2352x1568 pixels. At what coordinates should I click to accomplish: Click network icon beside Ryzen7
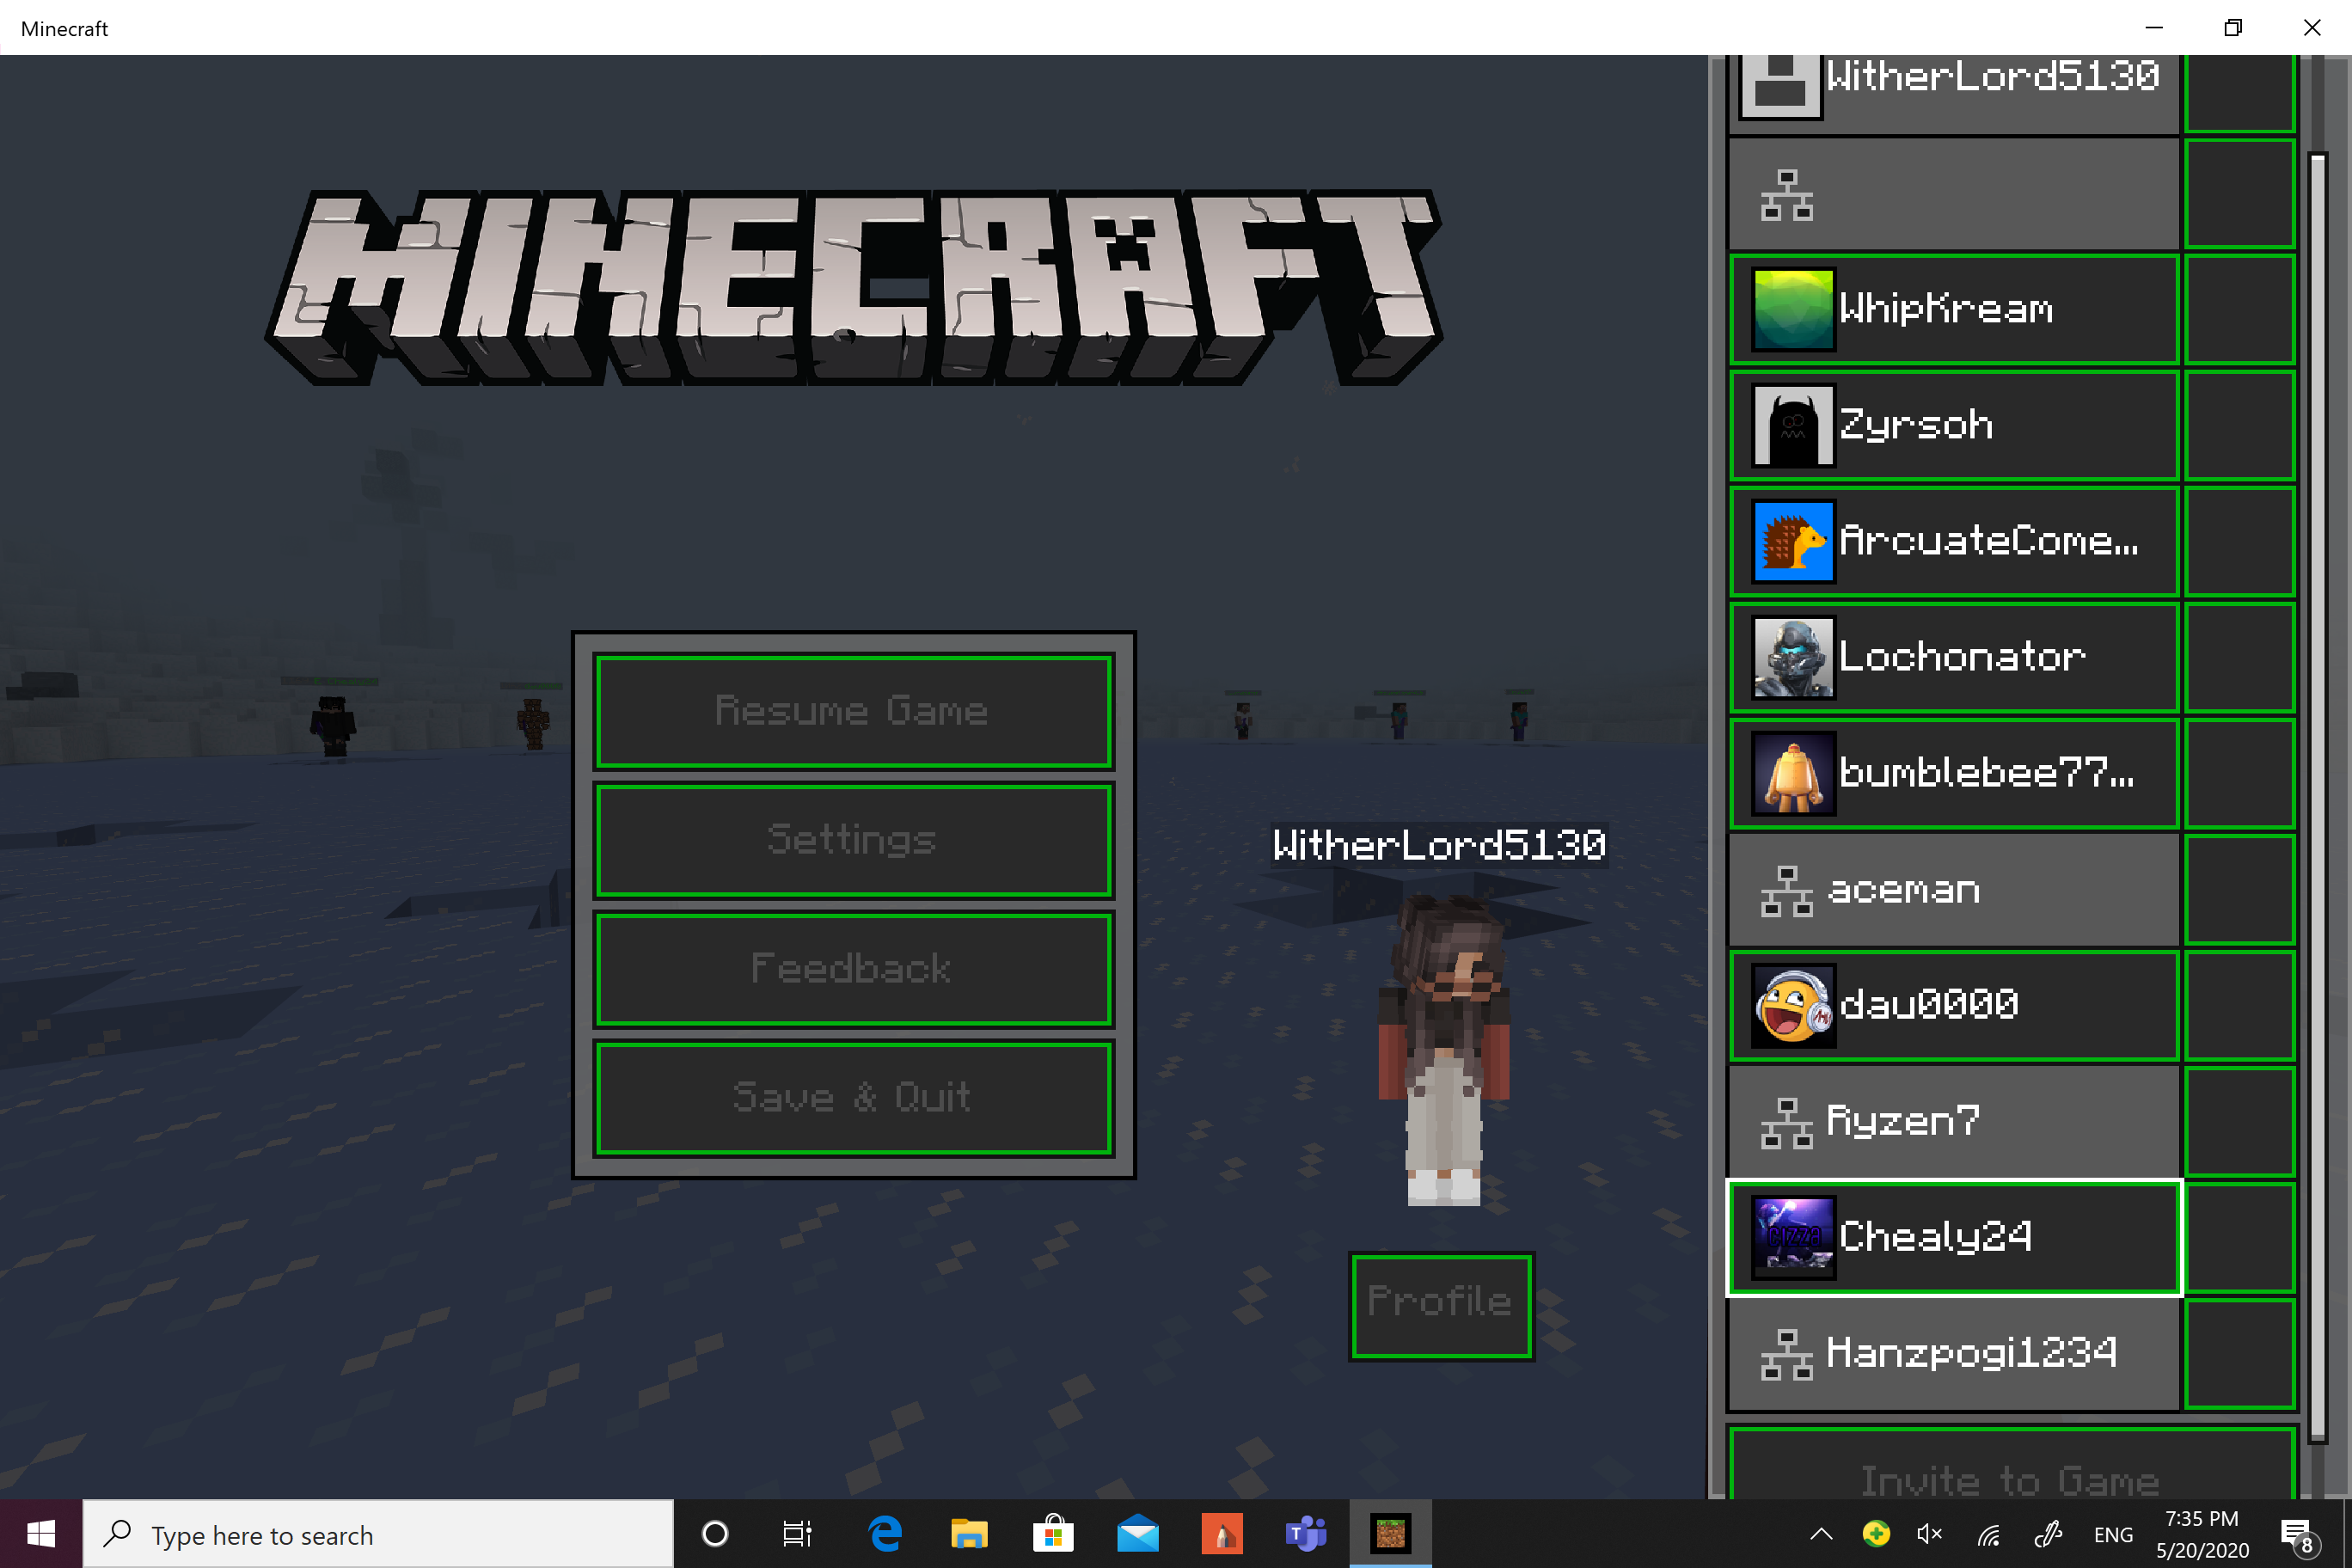coord(1787,1123)
